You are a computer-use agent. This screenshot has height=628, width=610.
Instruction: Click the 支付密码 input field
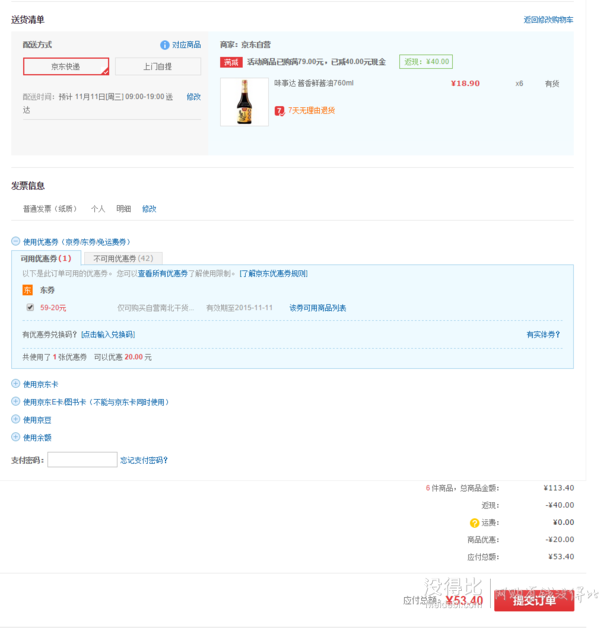coord(83,460)
